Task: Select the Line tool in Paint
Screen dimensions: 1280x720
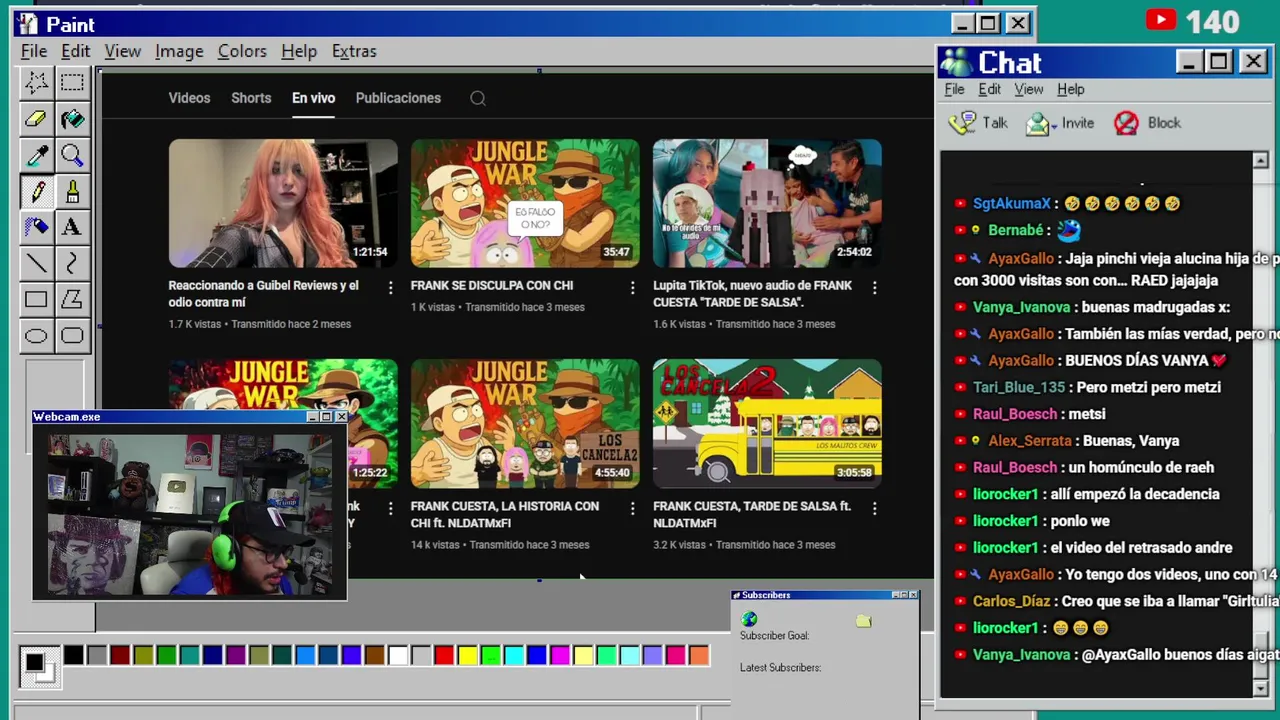Action: point(36,263)
